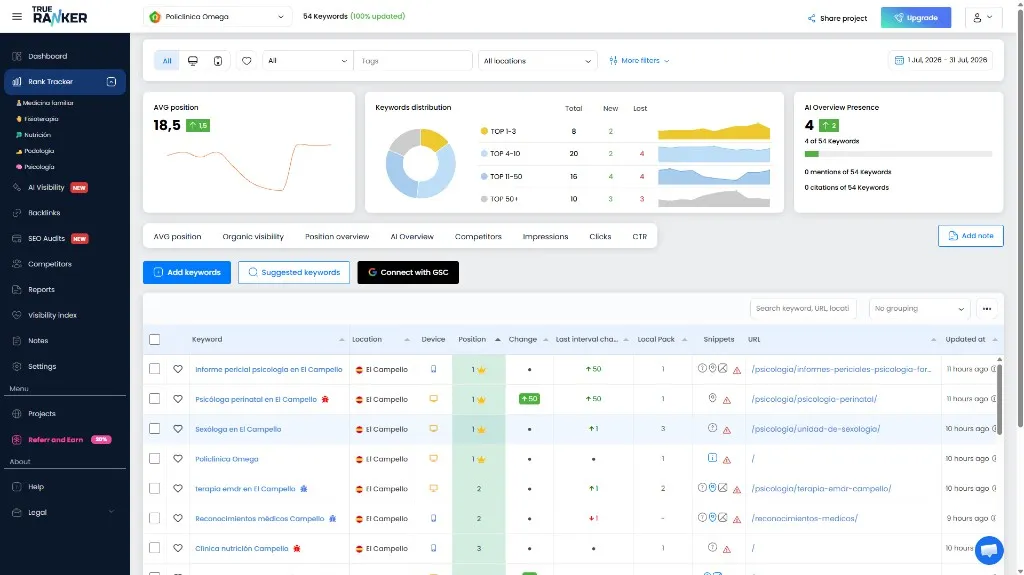Switch to Organic visibility tab

pyautogui.click(x=253, y=237)
